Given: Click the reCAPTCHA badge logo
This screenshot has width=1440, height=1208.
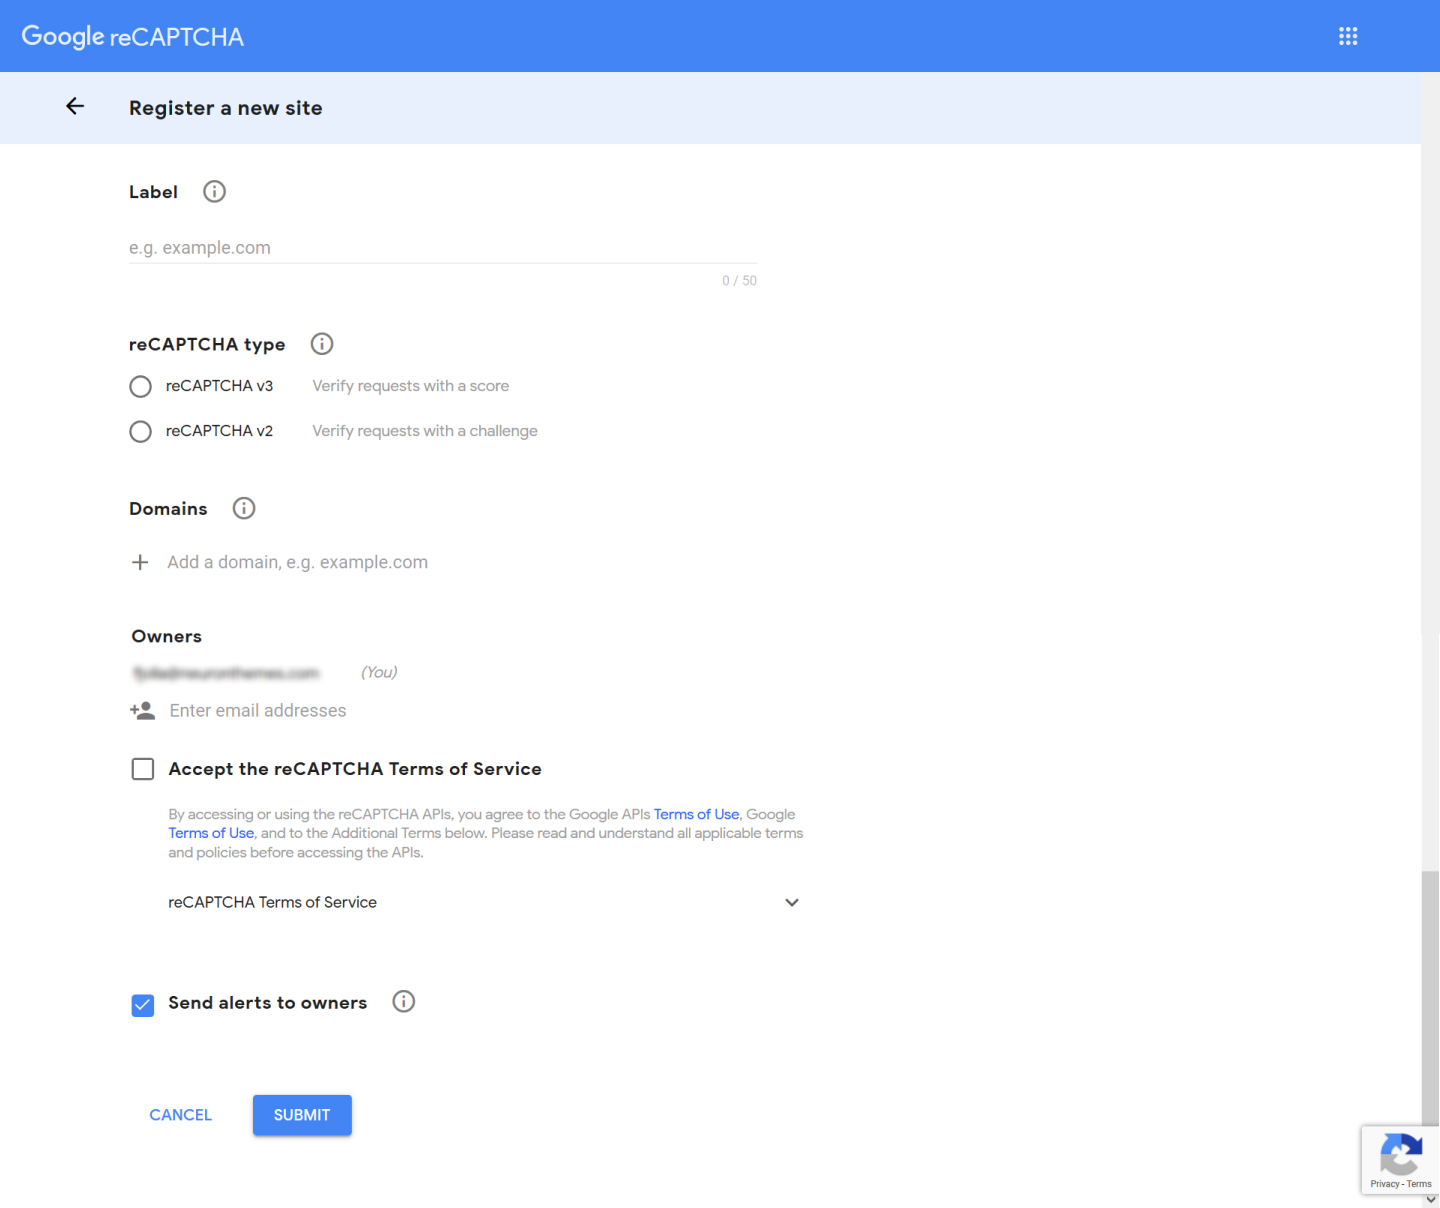Looking at the screenshot, I should click(1401, 1154).
